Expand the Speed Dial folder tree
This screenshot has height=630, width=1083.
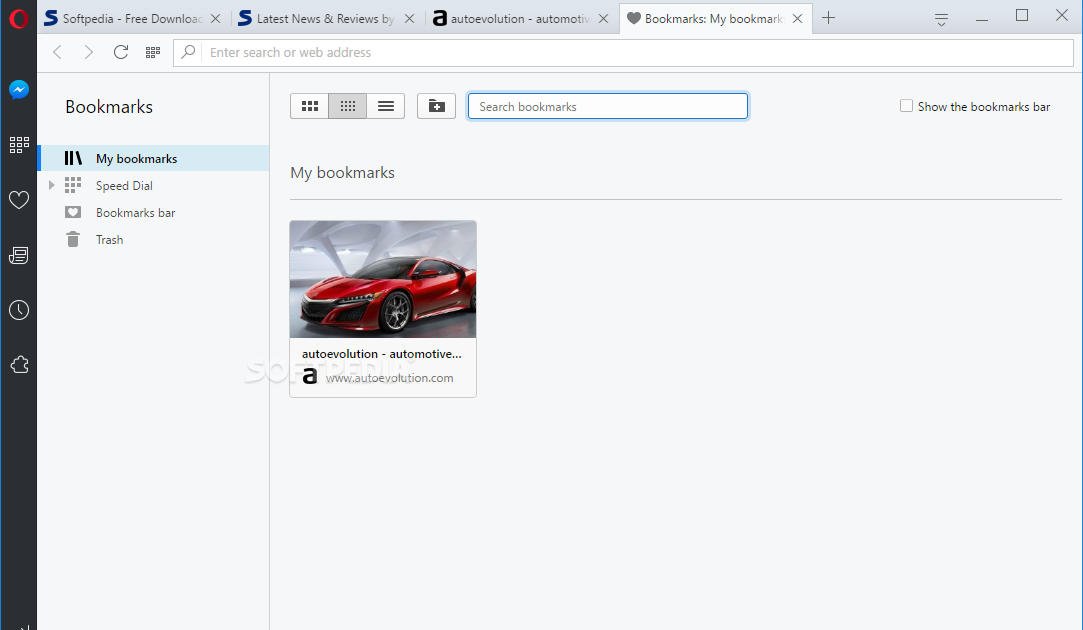(51, 185)
